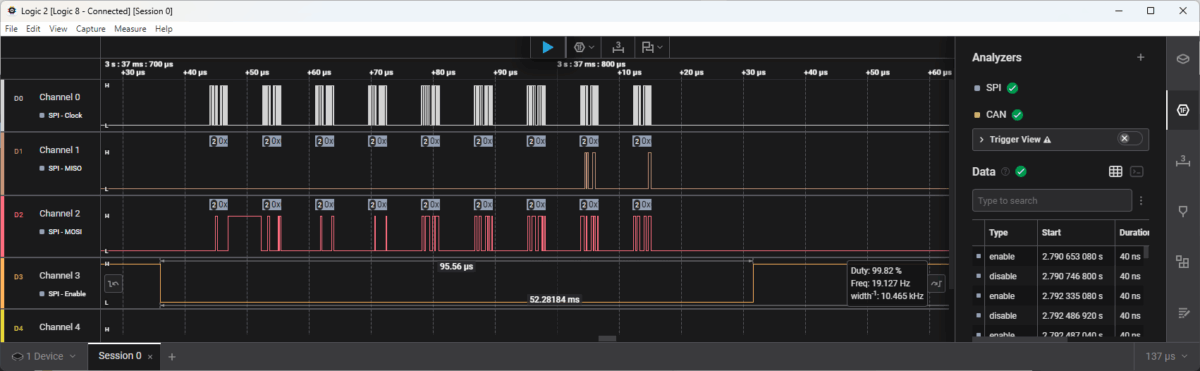Click the Data panel green status checkmark
This screenshot has height=371, width=1200.
[1021, 172]
